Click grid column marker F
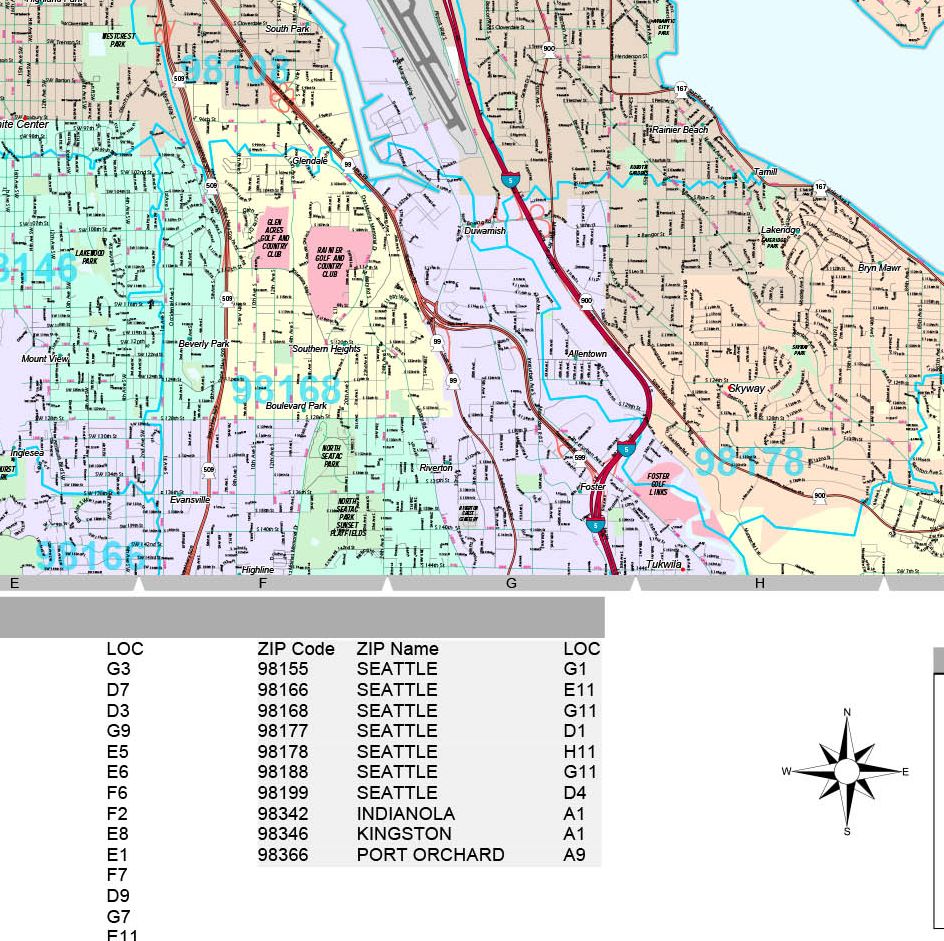 click(x=262, y=583)
